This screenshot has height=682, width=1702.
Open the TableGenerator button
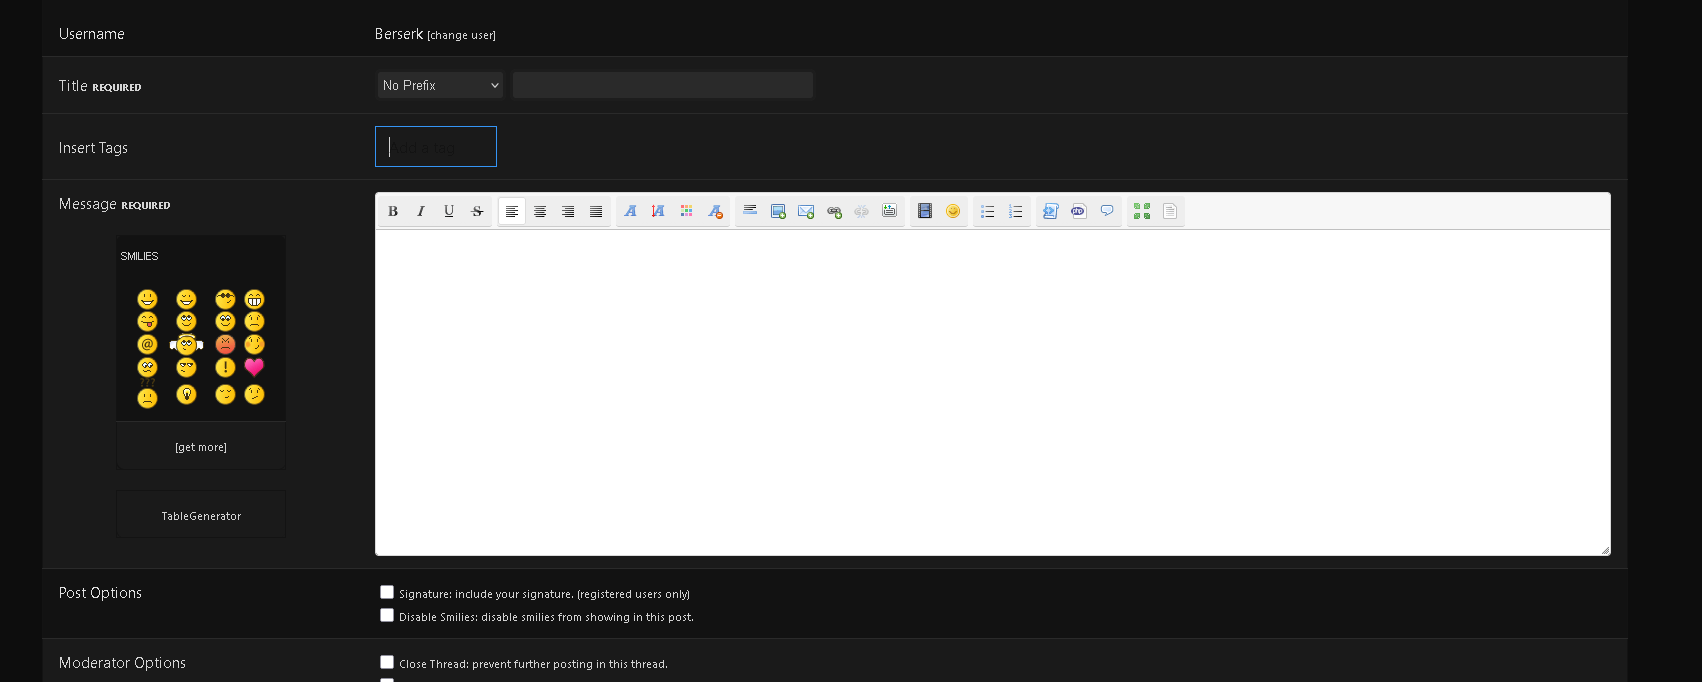click(x=201, y=516)
